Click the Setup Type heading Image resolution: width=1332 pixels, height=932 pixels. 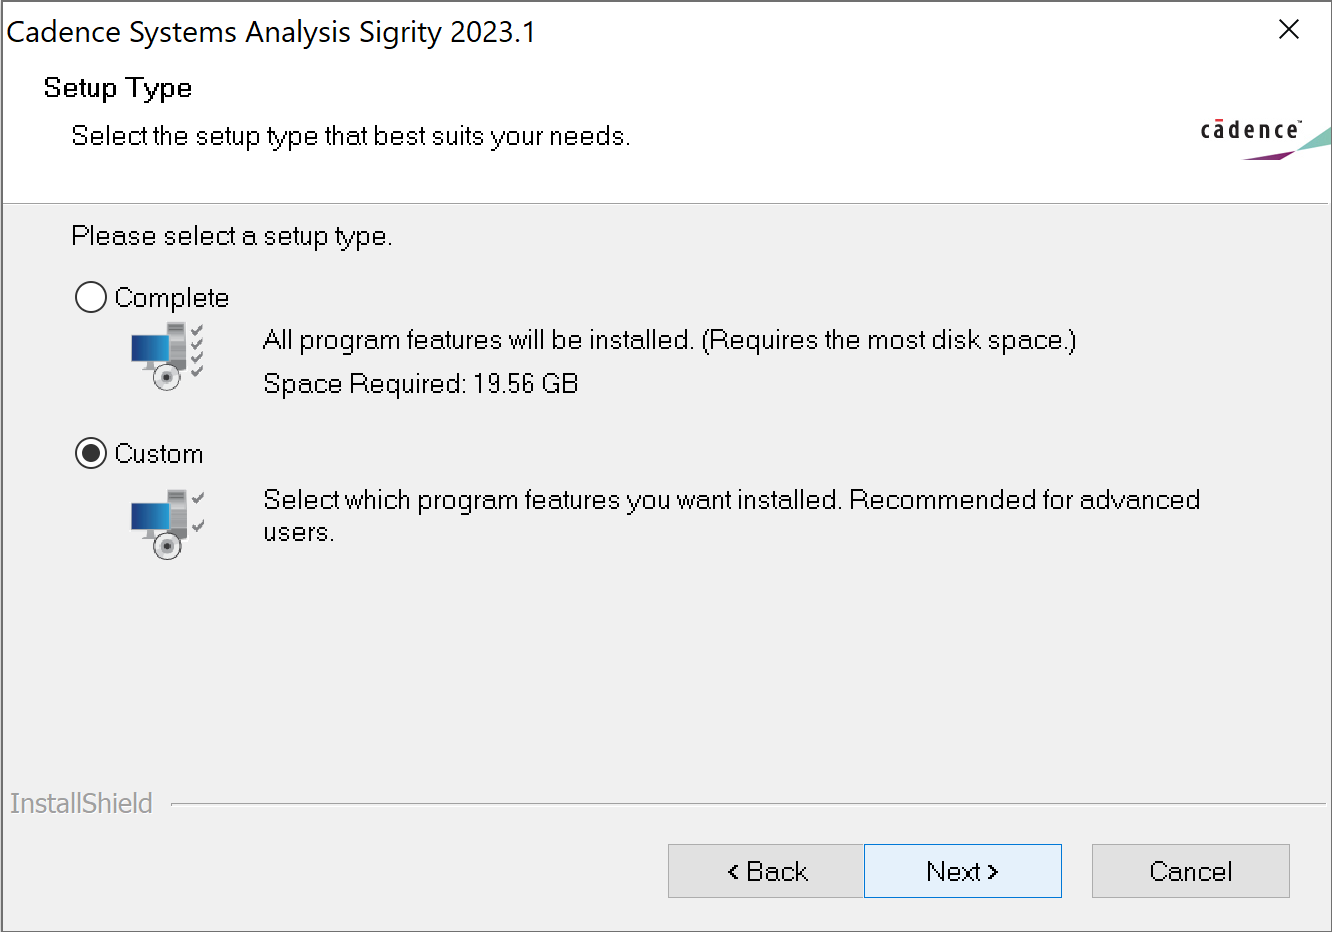[118, 88]
